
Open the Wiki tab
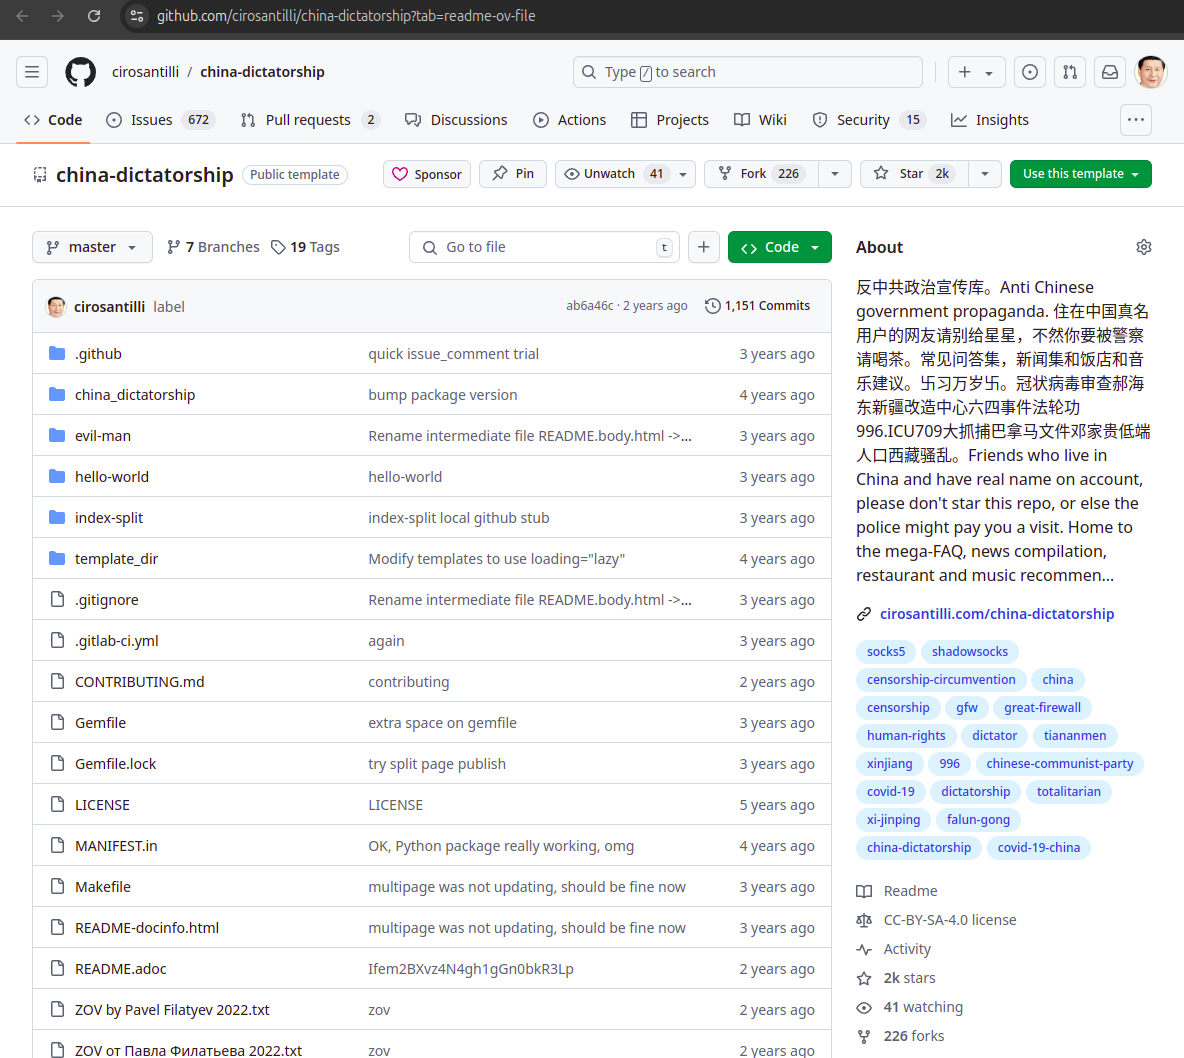click(x=760, y=119)
